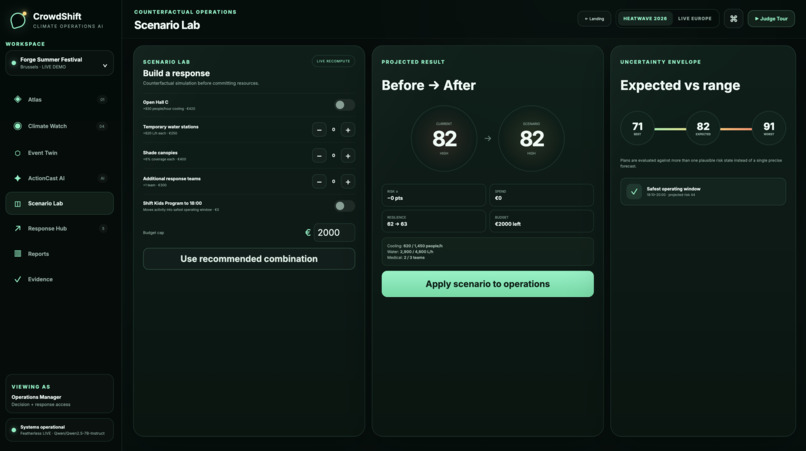The height and width of the screenshot is (451, 806).
Task: Apply scenario to operations
Action: click(487, 284)
